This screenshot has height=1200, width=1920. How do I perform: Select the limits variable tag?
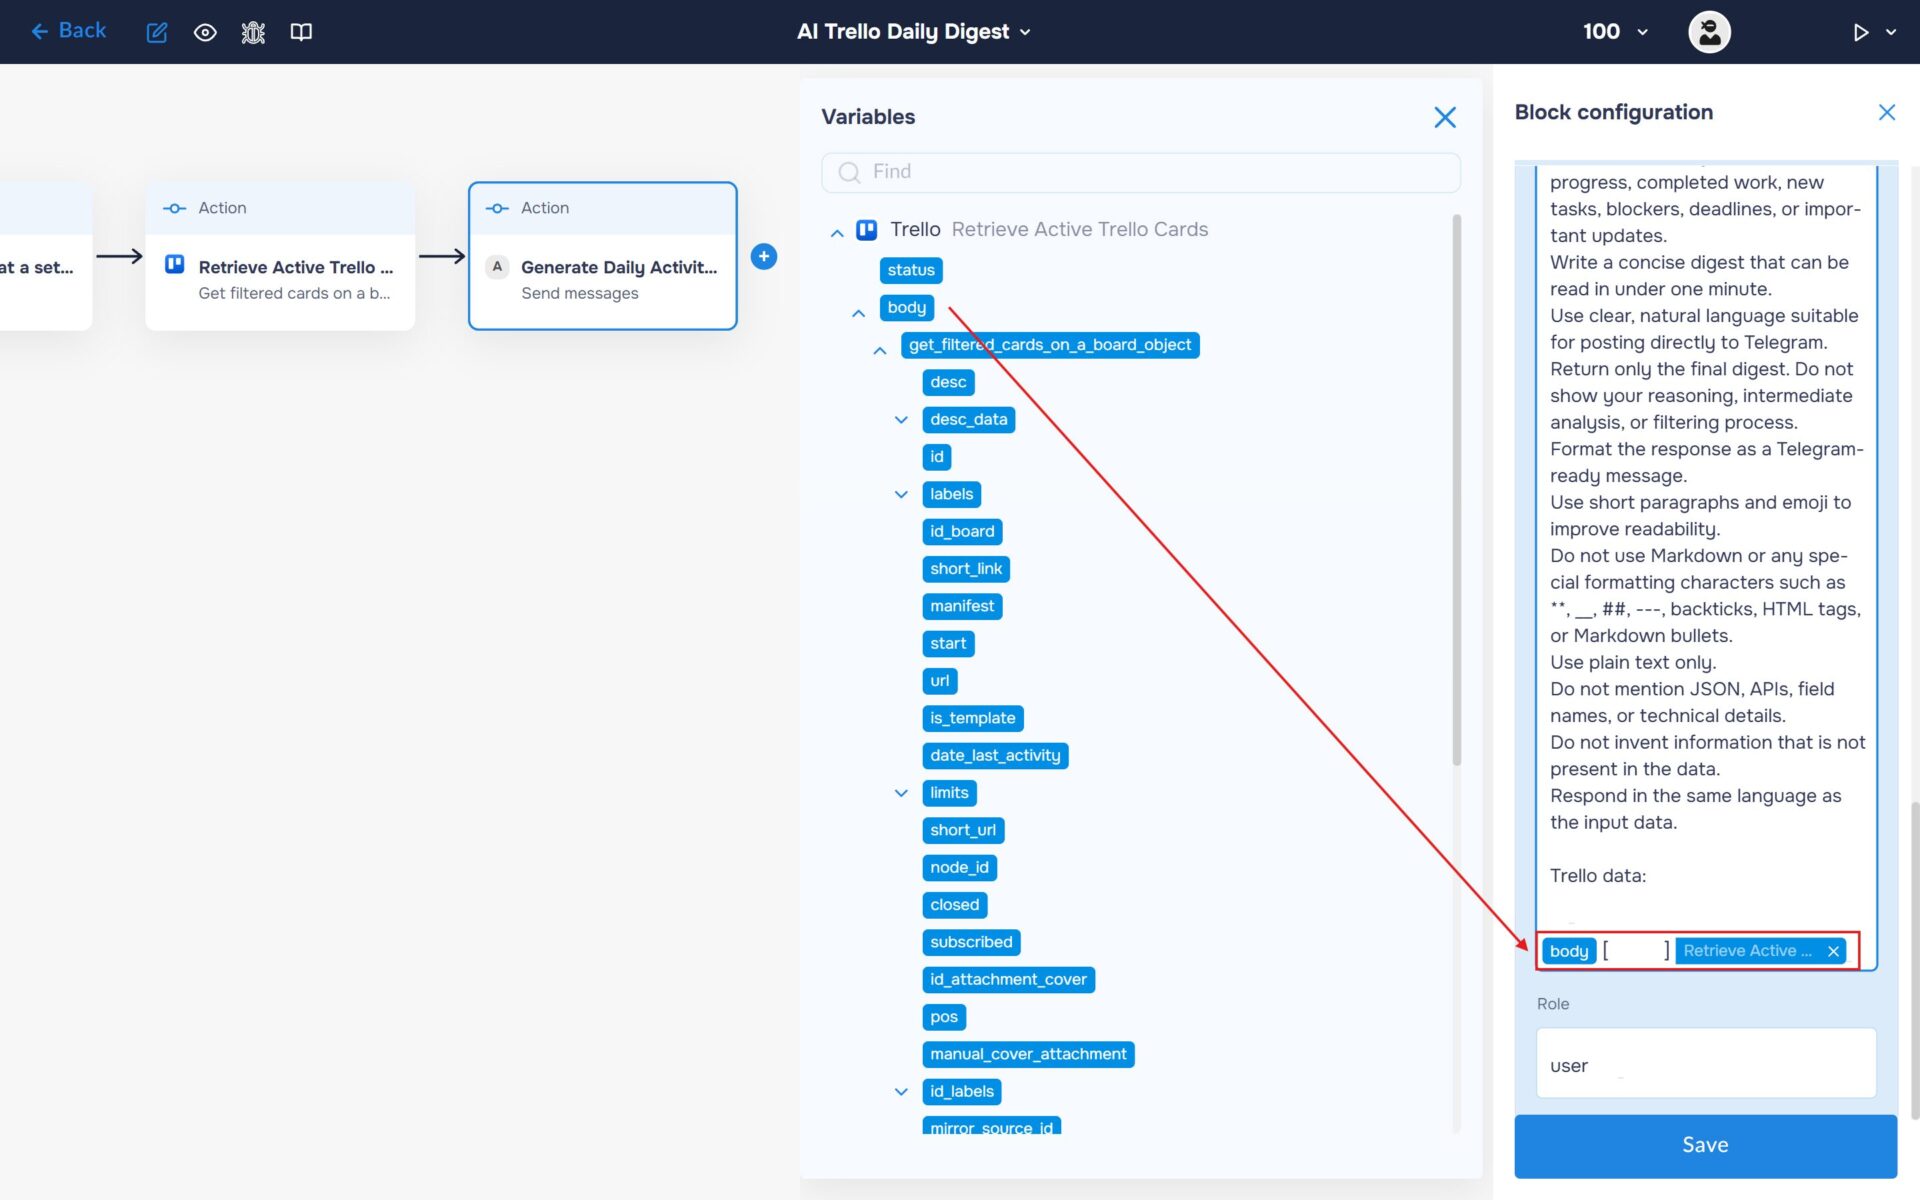tap(949, 793)
